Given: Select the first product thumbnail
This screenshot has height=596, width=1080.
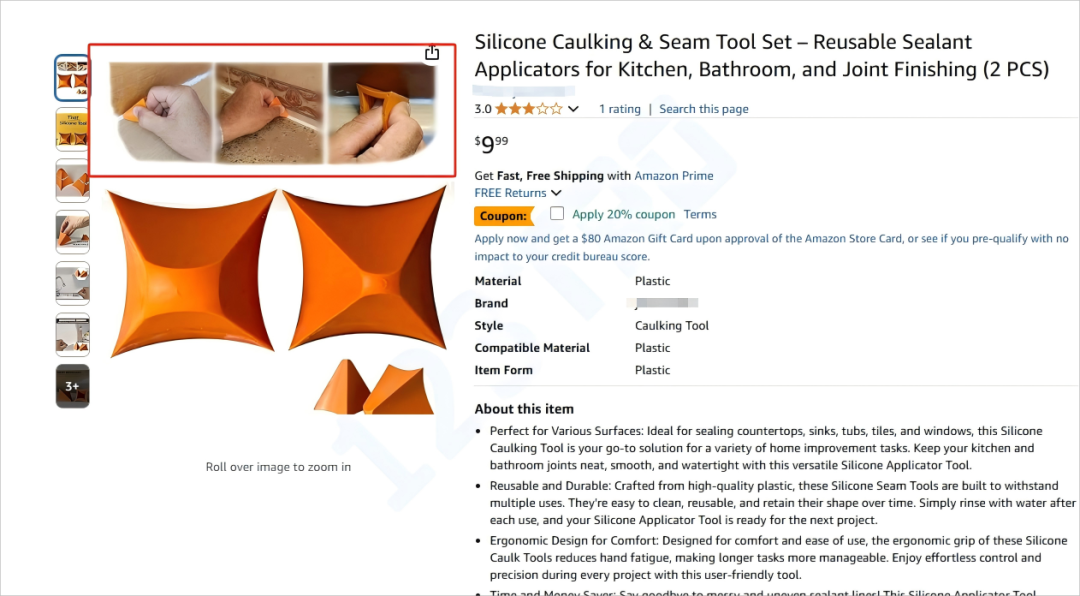Looking at the screenshot, I should point(73,78).
